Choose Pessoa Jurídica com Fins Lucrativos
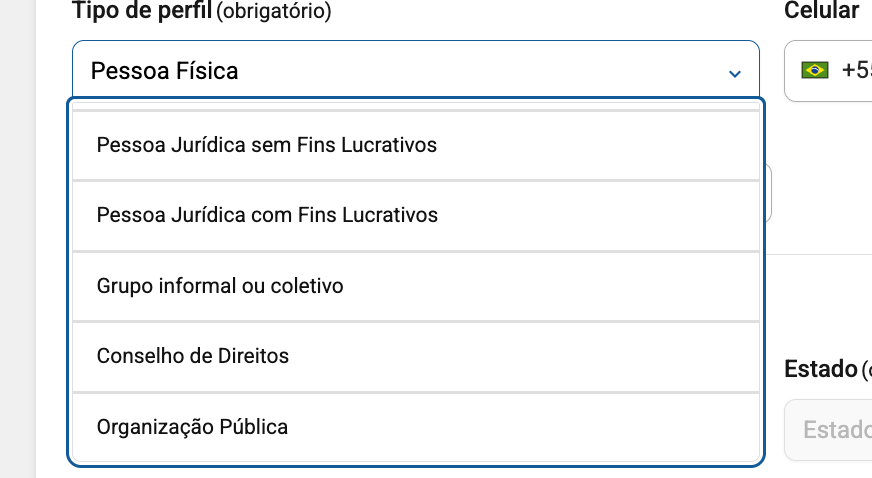The height and width of the screenshot is (478, 872). 267,215
